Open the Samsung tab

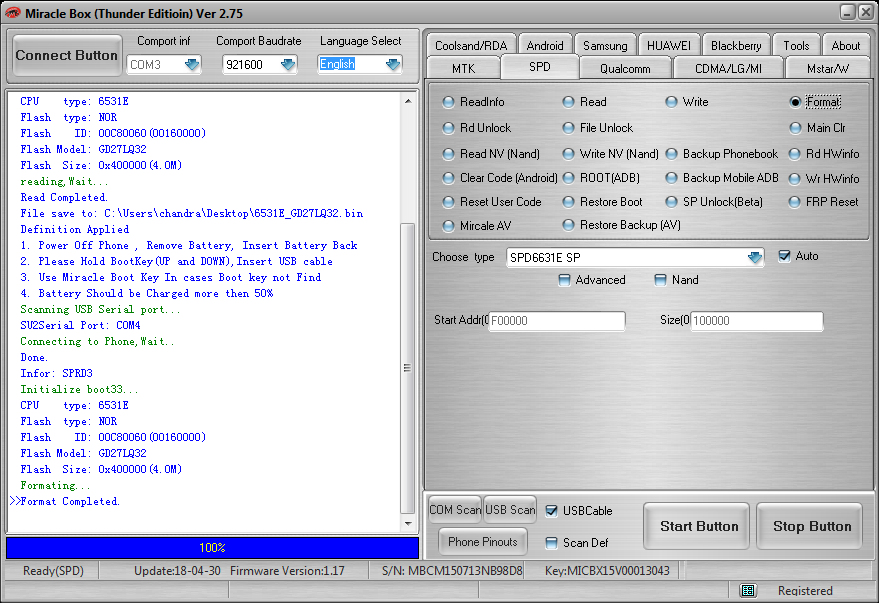[x=605, y=45]
